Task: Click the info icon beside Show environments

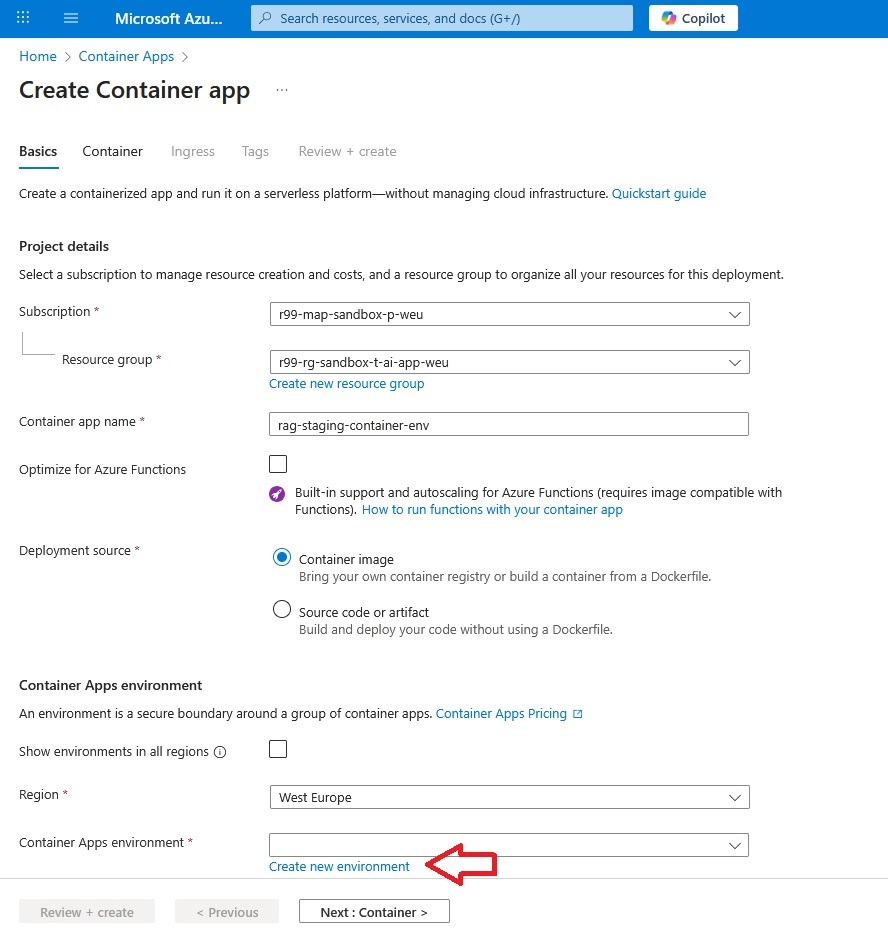Action: (x=220, y=751)
